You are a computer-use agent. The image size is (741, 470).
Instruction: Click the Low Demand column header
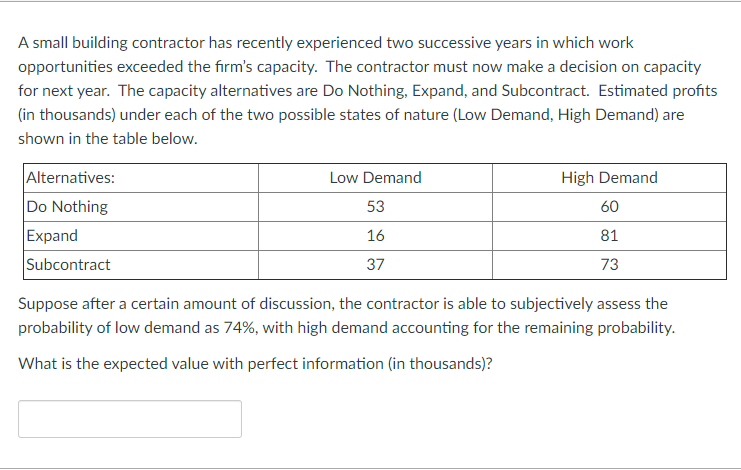click(x=375, y=178)
